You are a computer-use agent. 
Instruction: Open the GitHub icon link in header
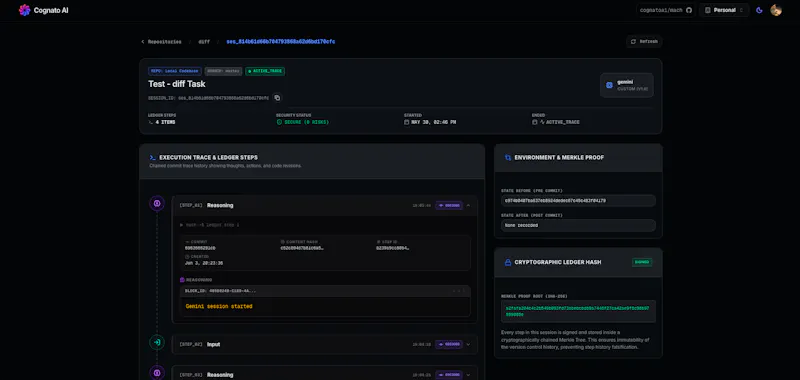(689, 10)
